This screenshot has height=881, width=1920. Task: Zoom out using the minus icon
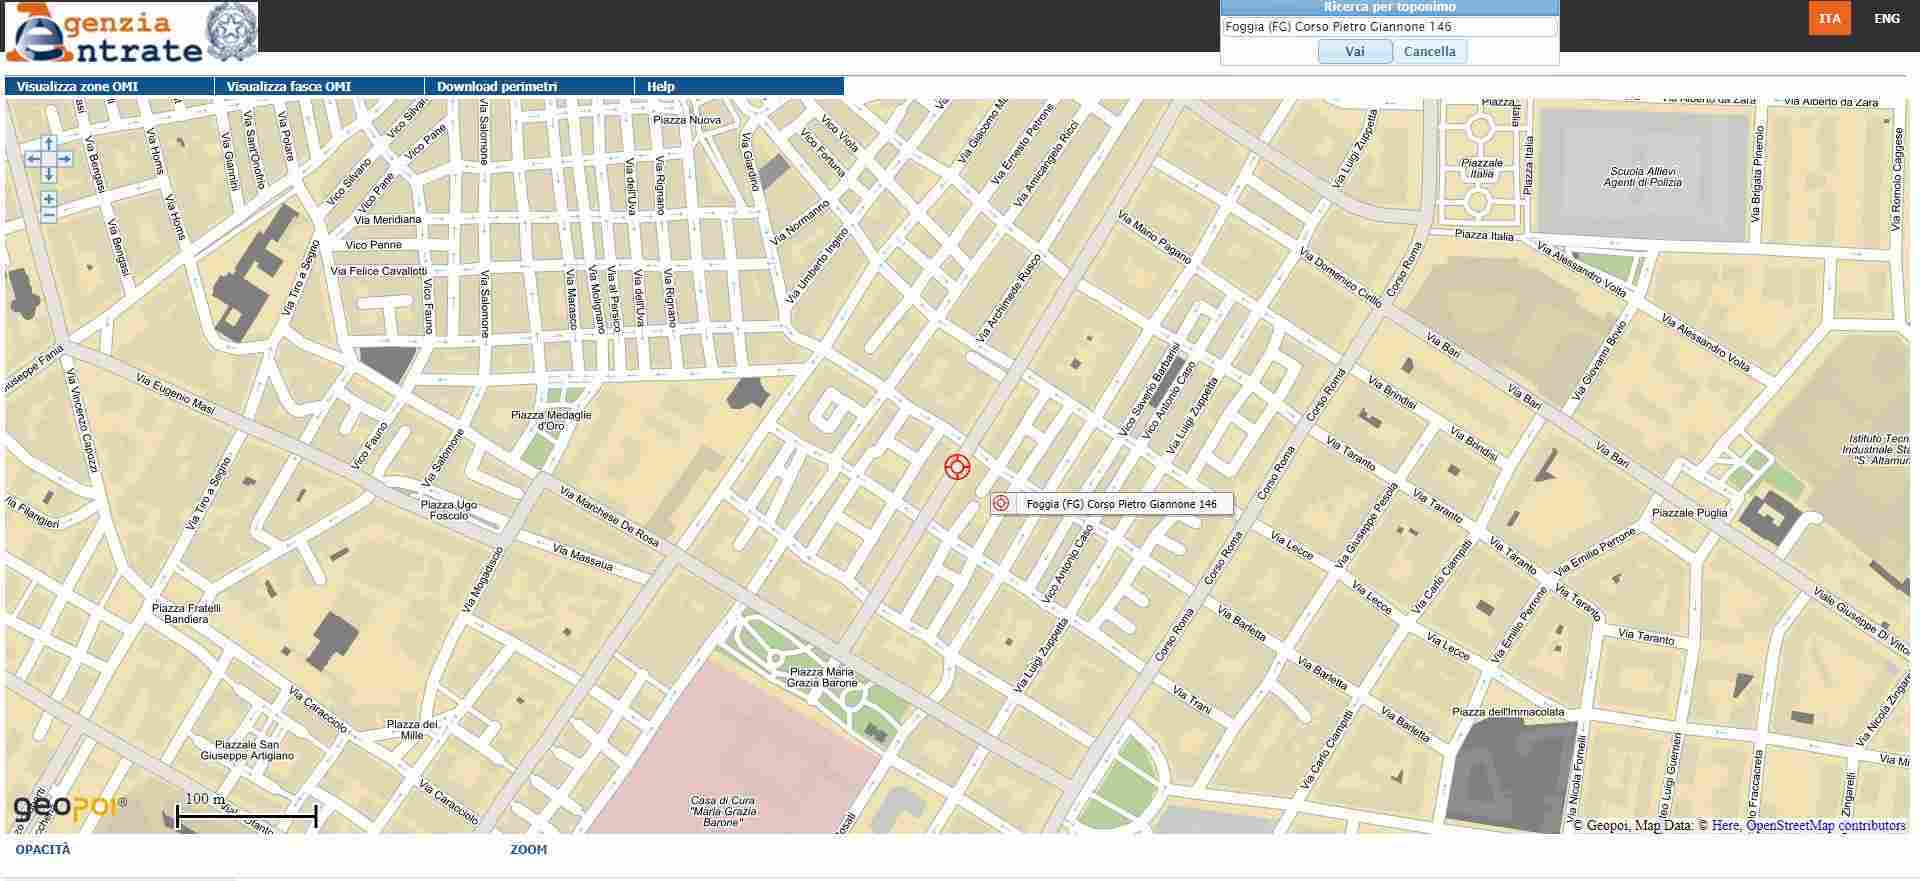tap(48, 215)
